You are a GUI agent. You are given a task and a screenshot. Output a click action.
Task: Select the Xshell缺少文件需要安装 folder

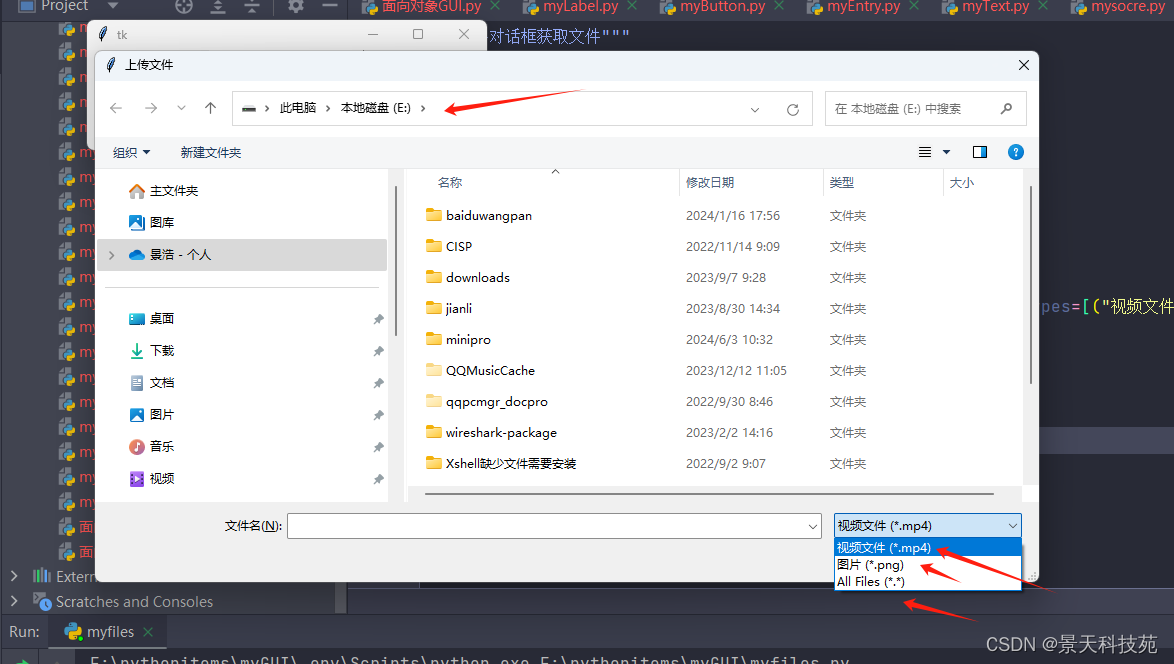511,464
